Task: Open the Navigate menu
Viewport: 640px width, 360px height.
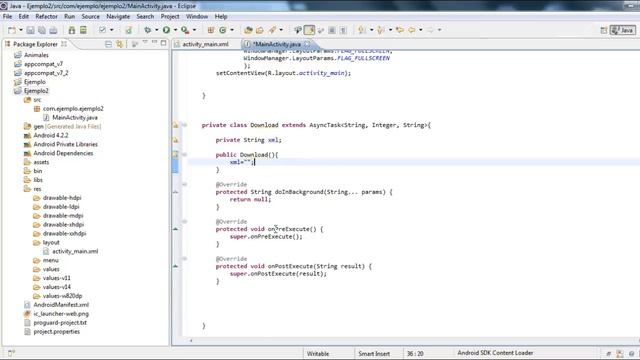Action: click(x=118, y=17)
